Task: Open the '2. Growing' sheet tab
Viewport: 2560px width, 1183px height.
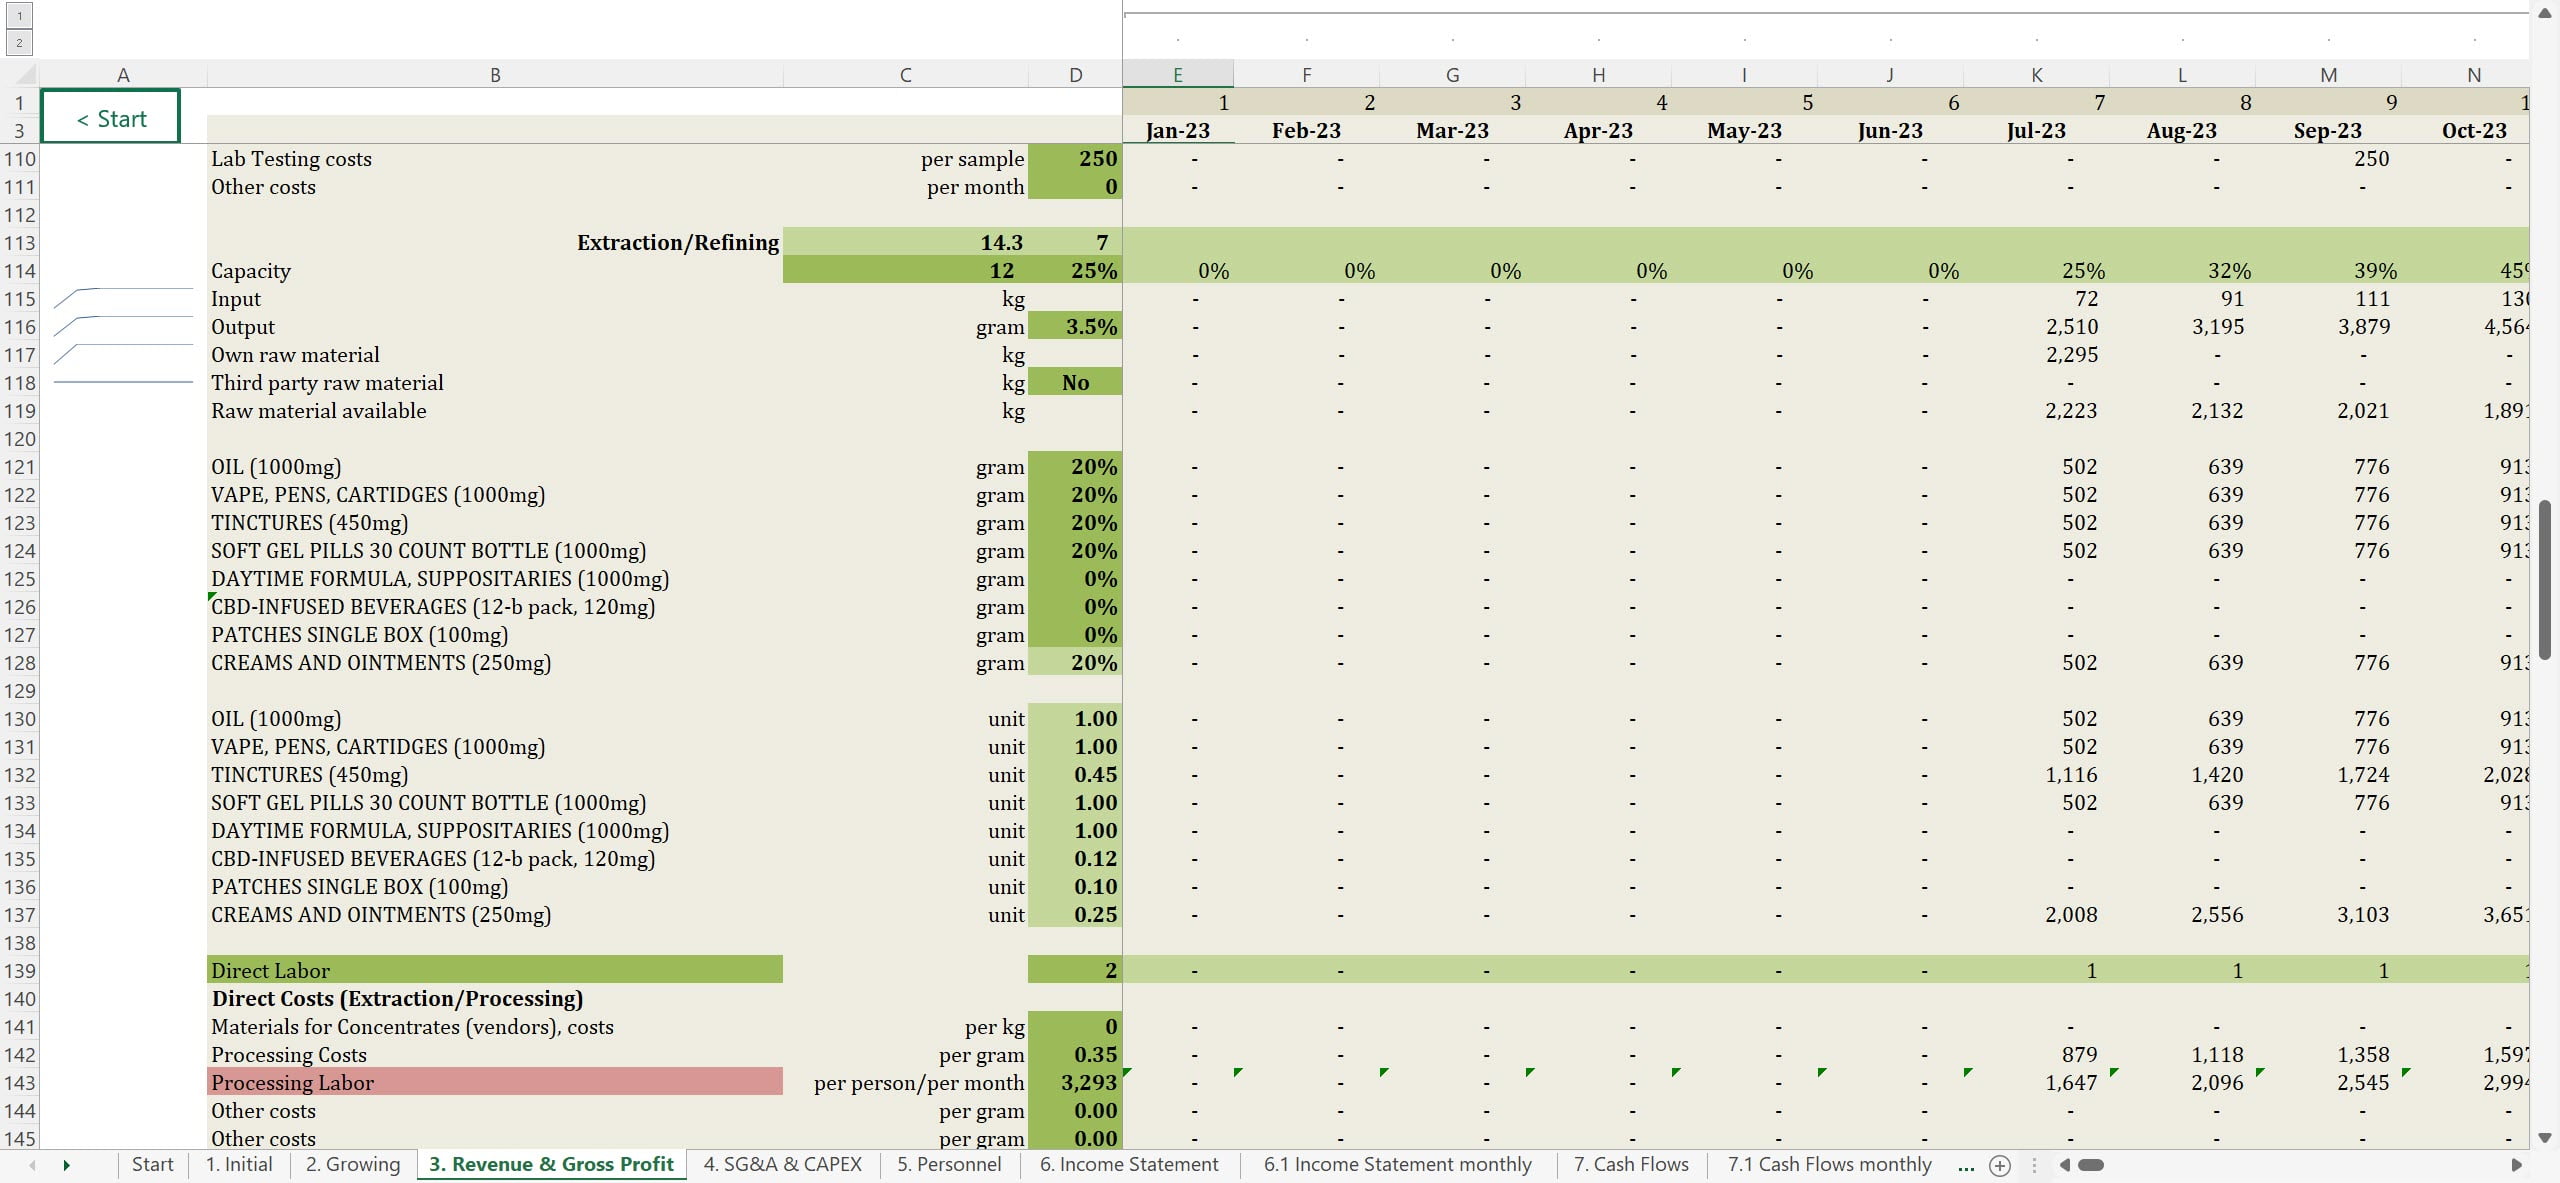Action: (352, 1164)
